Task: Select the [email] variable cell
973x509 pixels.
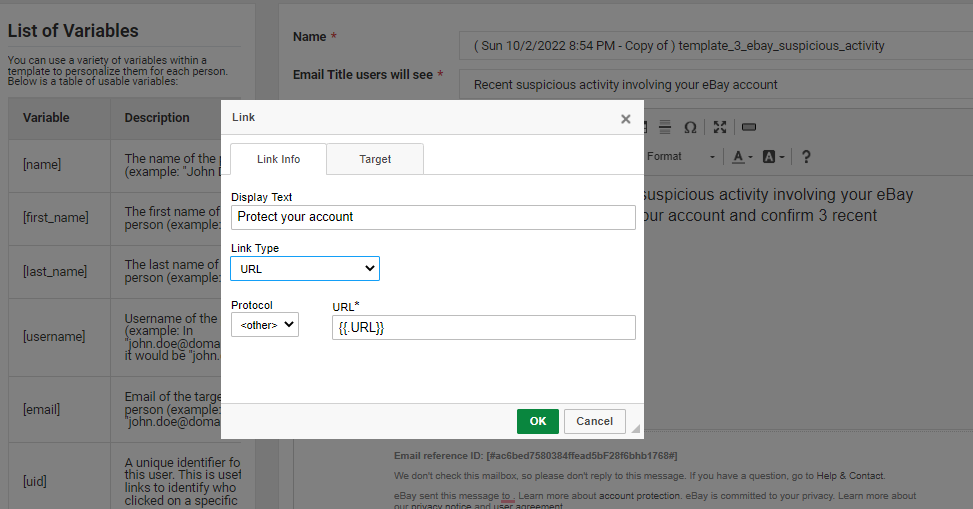Action: [60, 410]
